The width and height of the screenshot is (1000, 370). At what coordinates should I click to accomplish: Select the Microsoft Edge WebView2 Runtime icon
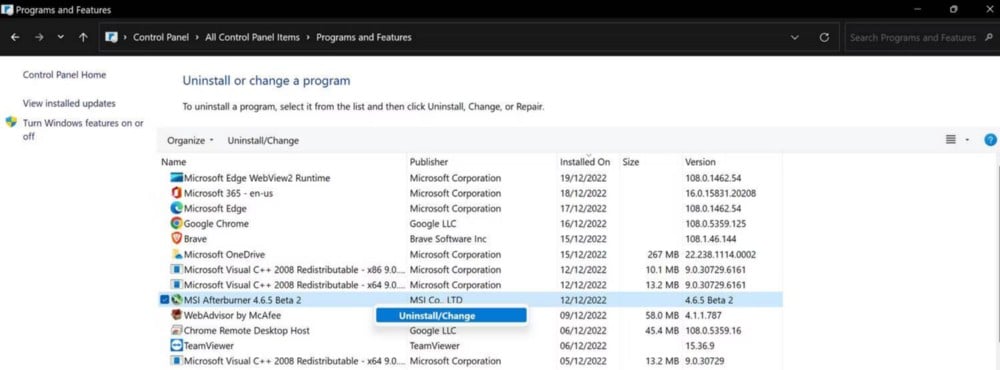177,178
